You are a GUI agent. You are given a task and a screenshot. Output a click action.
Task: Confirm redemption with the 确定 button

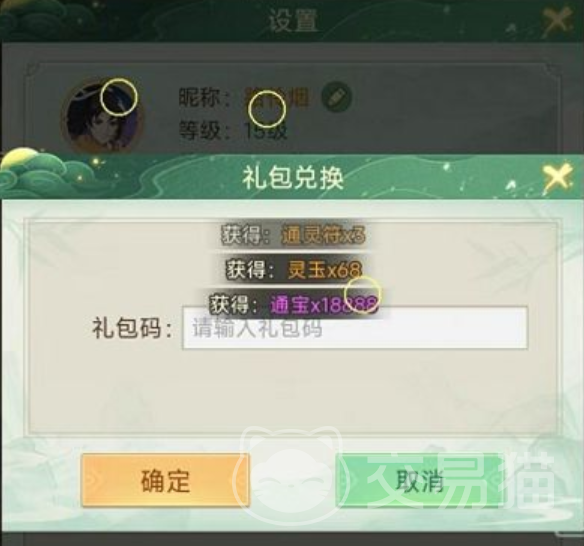(165, 480)
